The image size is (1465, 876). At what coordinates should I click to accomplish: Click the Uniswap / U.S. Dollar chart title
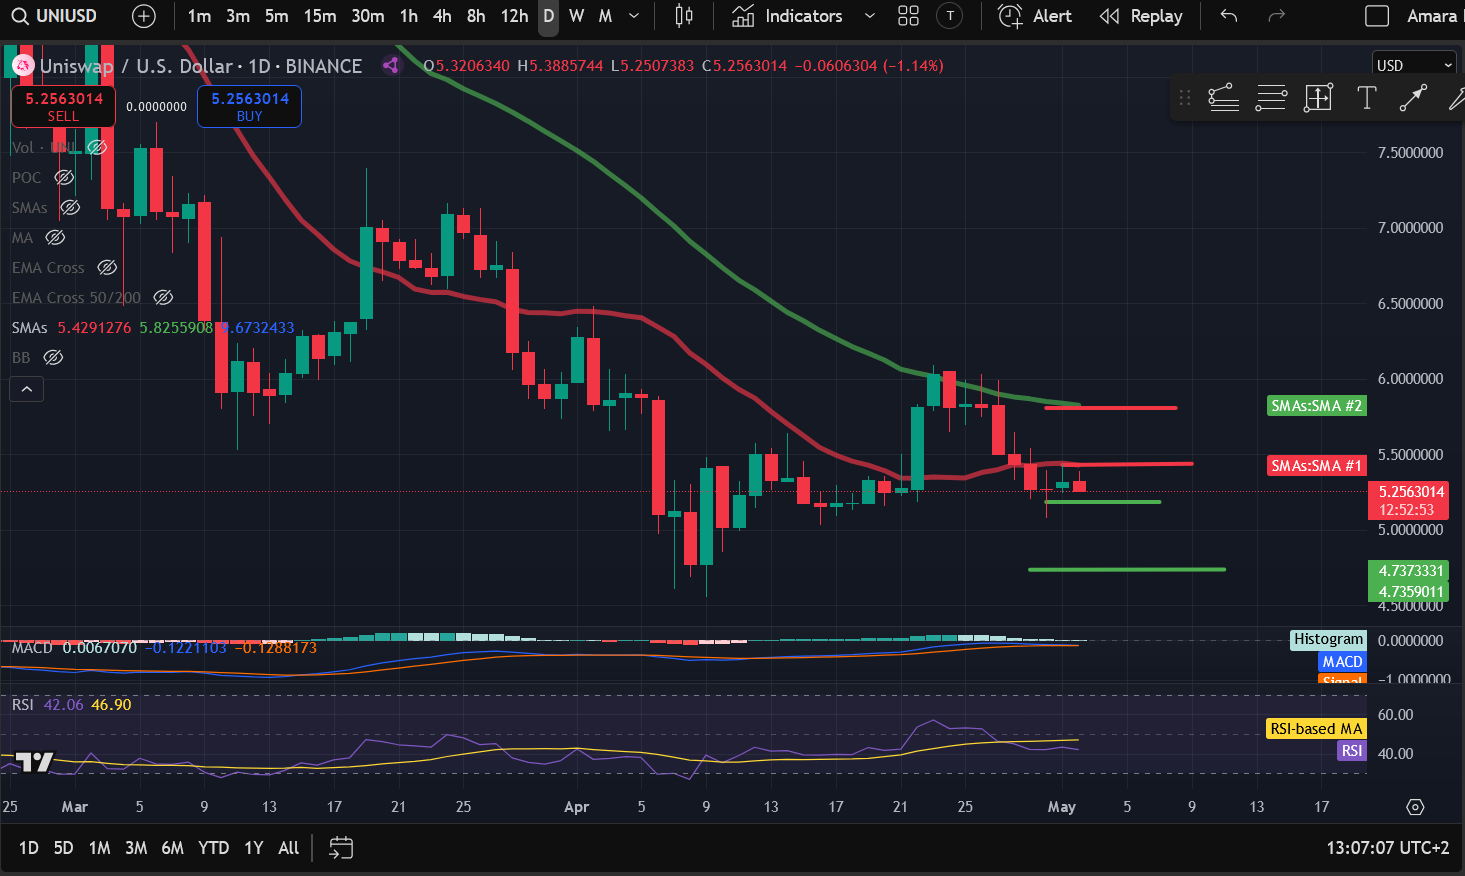click(x=137, y=66)
